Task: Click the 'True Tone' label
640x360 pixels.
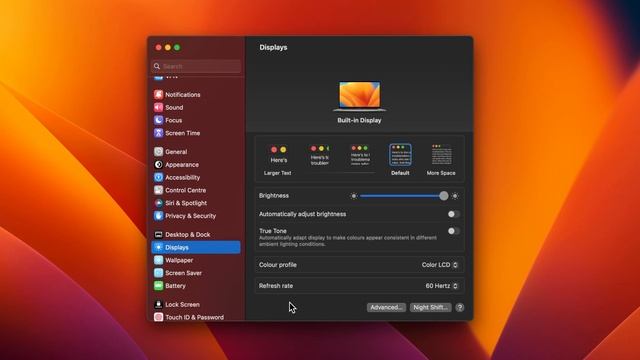Action: tap(273, 231)
